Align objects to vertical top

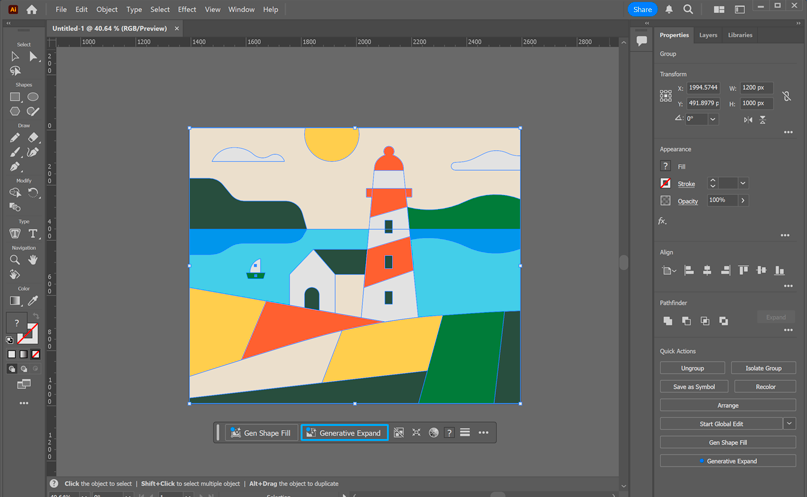click(743, 270)
